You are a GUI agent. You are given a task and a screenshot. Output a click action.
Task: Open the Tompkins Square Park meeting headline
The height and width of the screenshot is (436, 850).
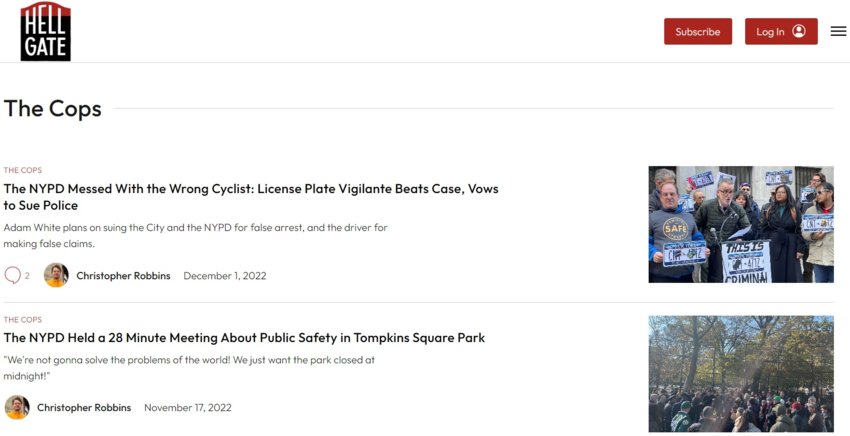244,337
